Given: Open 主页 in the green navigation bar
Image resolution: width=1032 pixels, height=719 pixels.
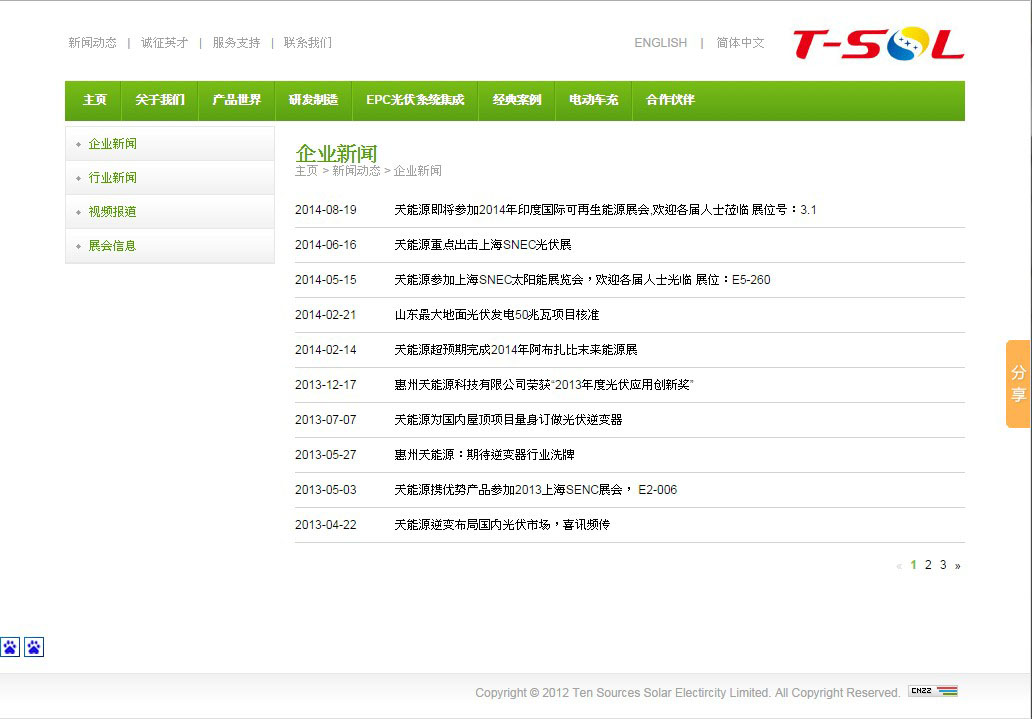Looking at the screenshot, I should [x=94, y=100].
